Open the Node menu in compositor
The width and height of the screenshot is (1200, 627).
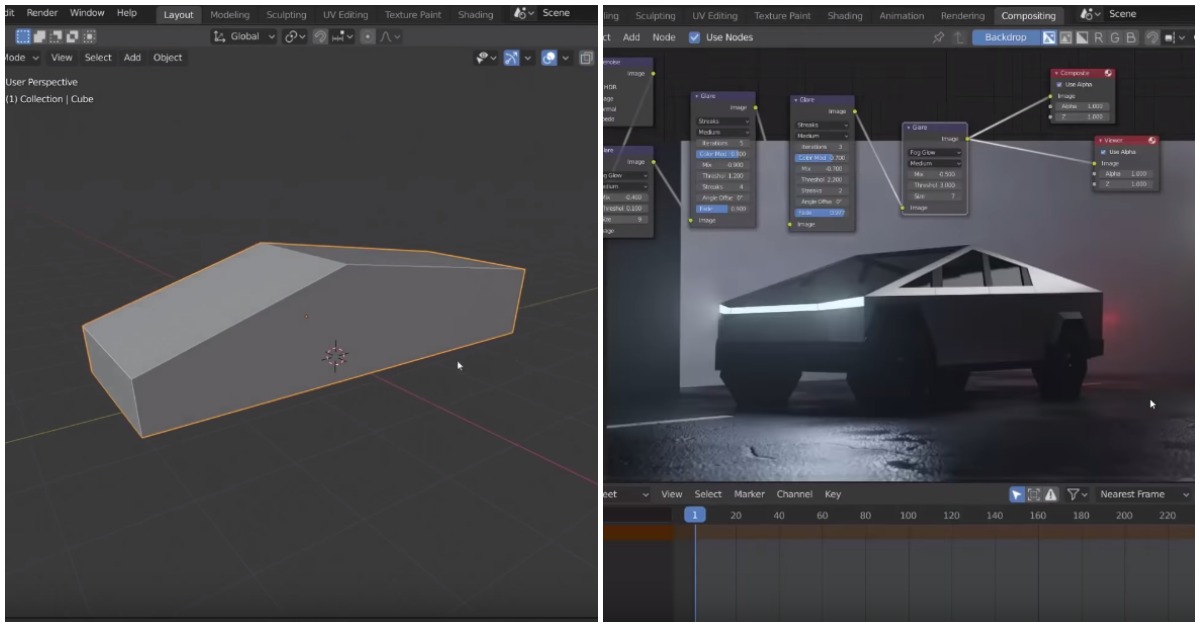click(x=664, y=37)
